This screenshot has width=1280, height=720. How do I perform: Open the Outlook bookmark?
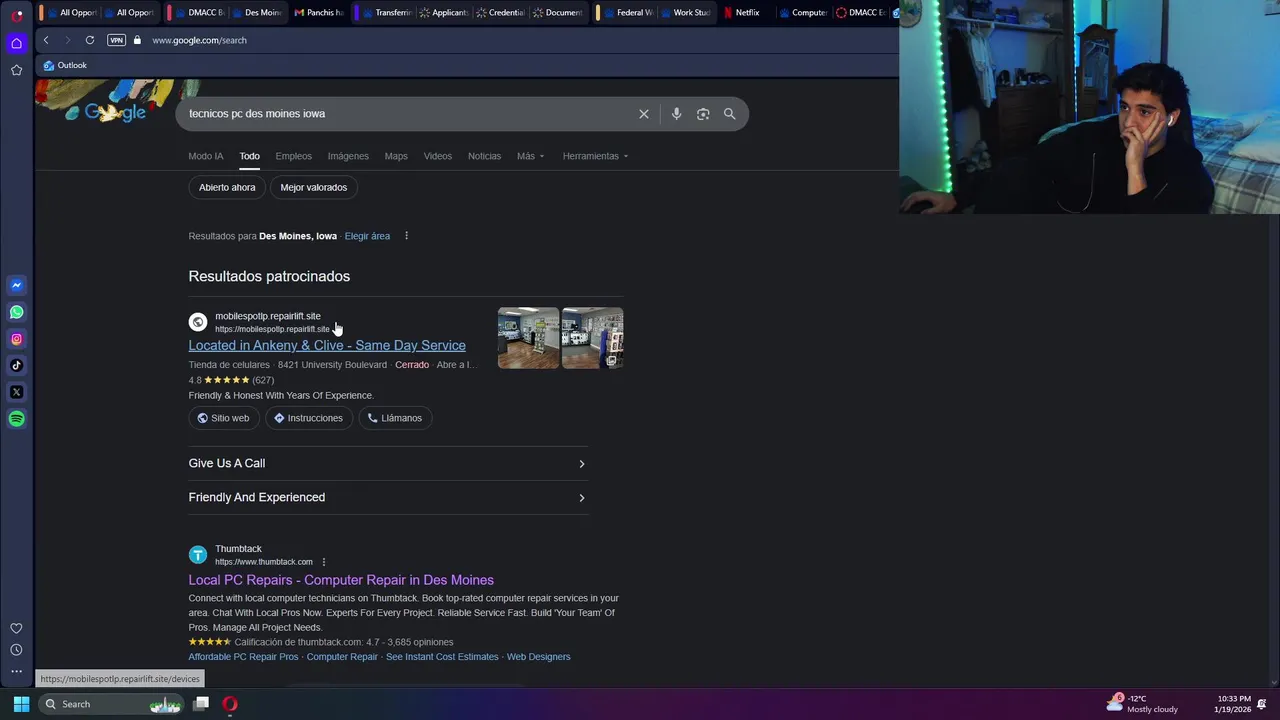click(65, 65)
